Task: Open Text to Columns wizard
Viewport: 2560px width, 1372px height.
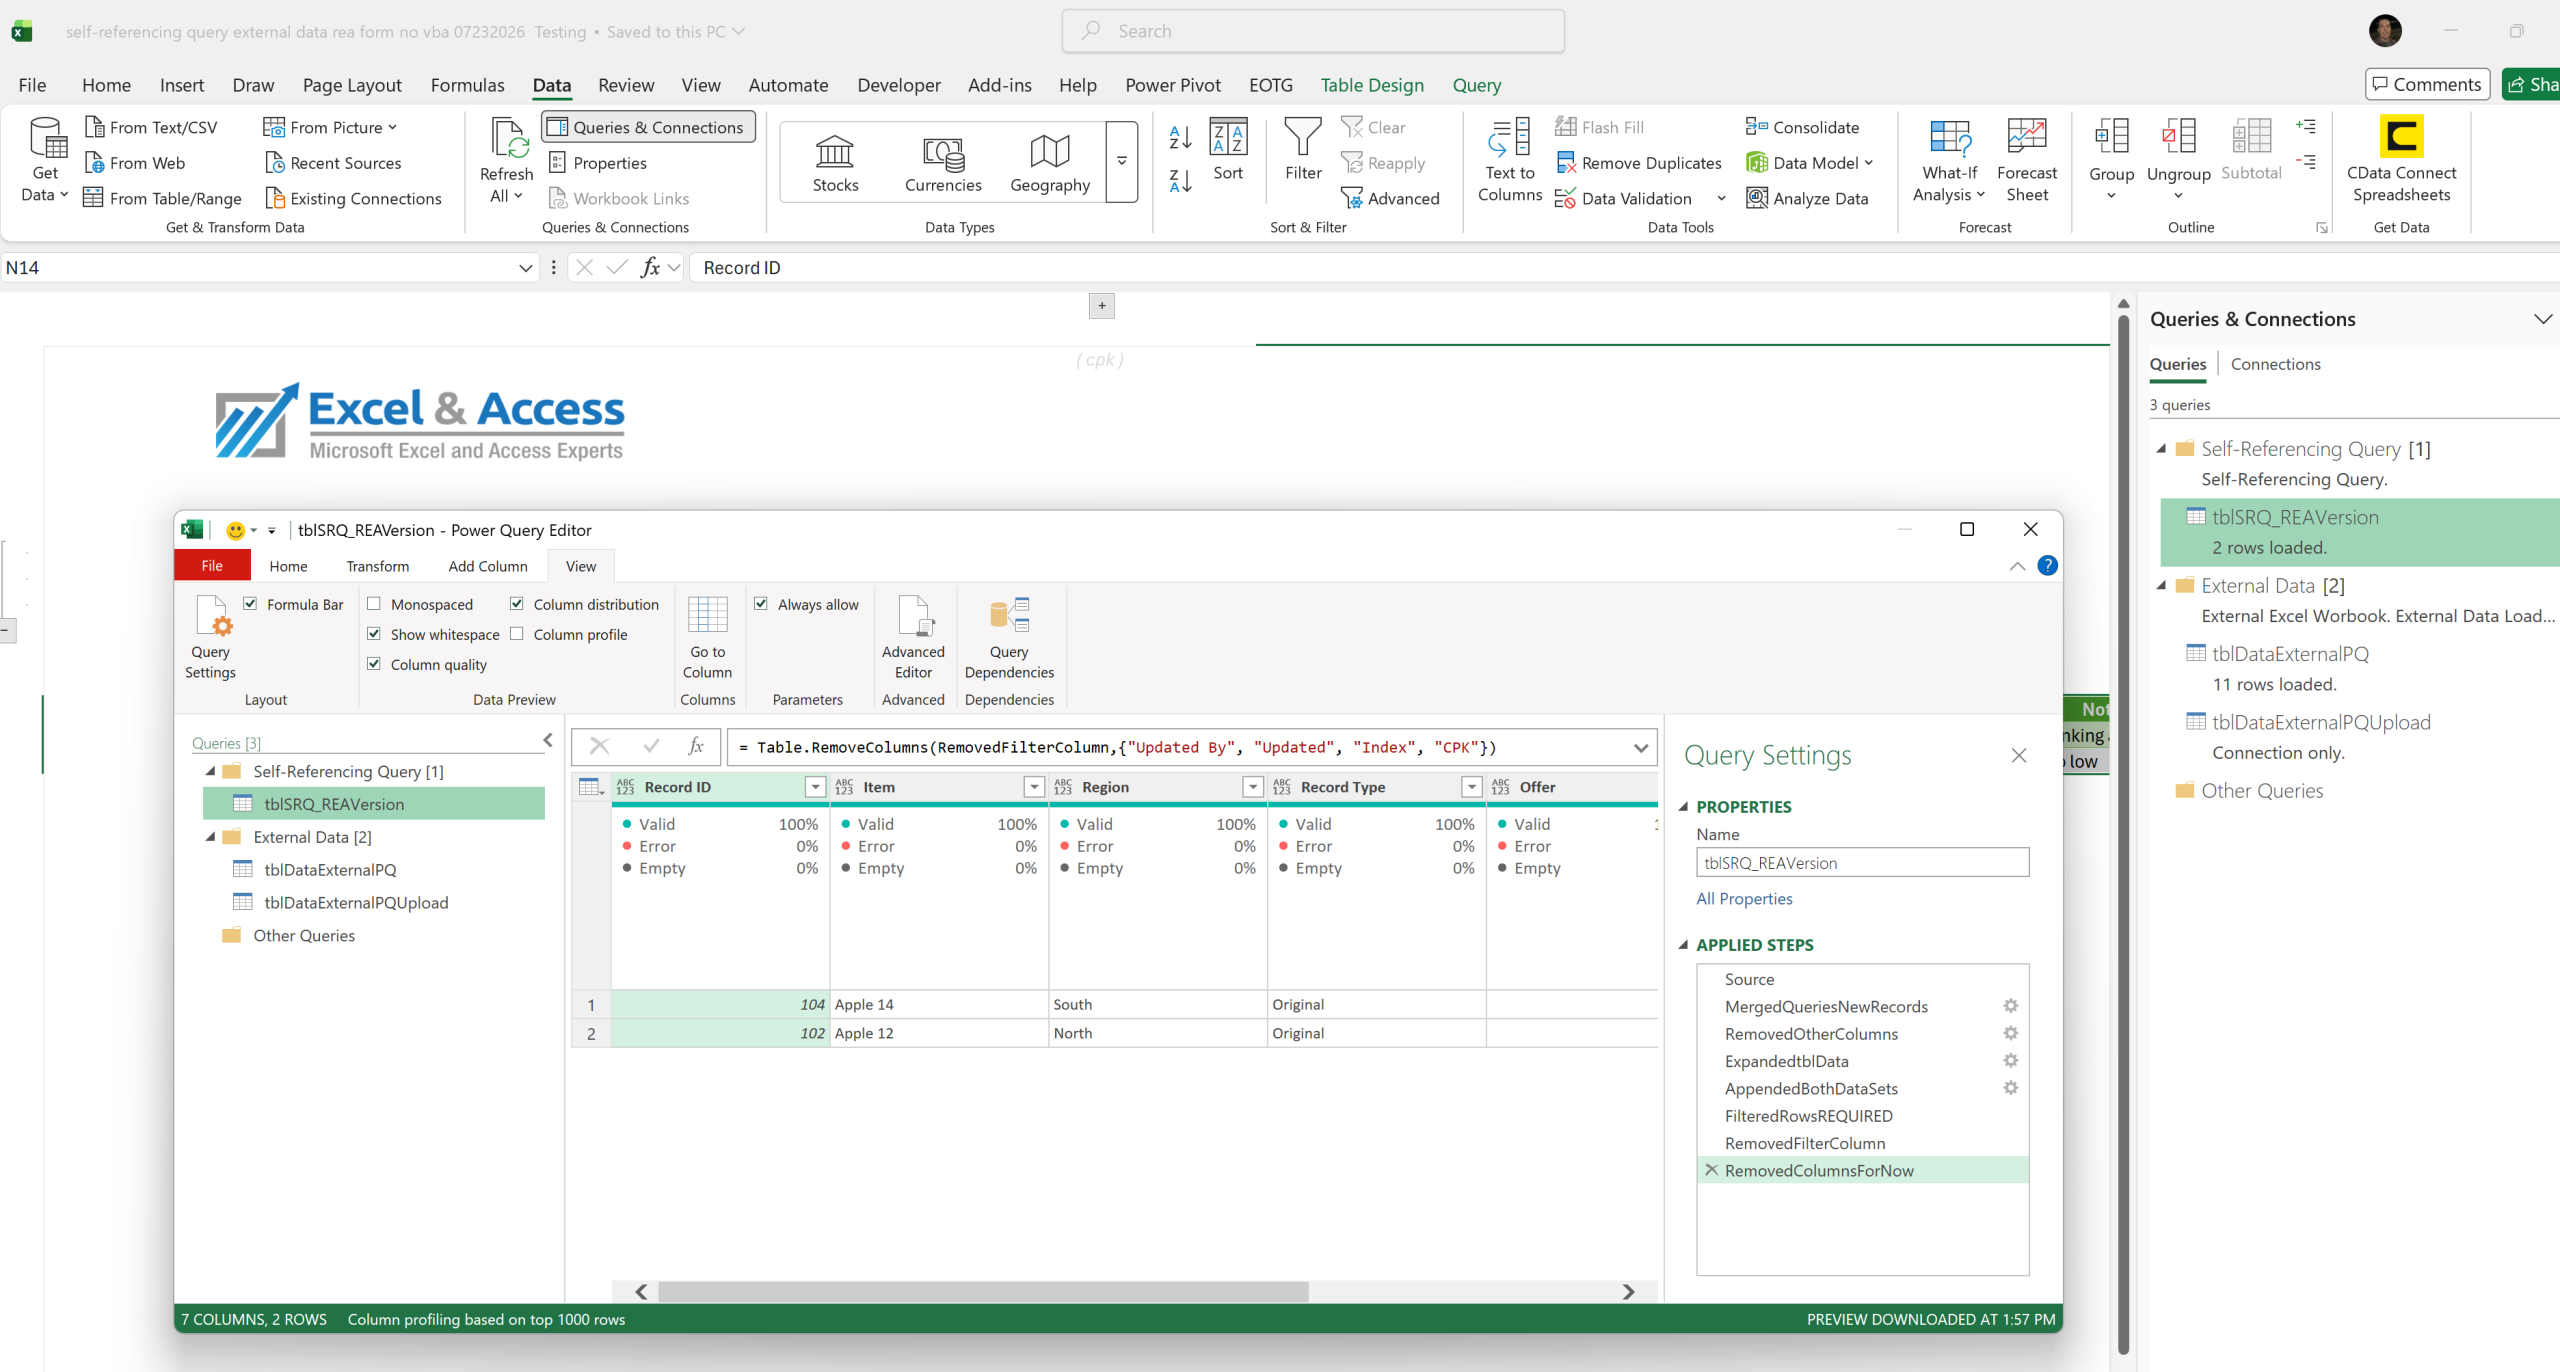Action: point(1509,159)
